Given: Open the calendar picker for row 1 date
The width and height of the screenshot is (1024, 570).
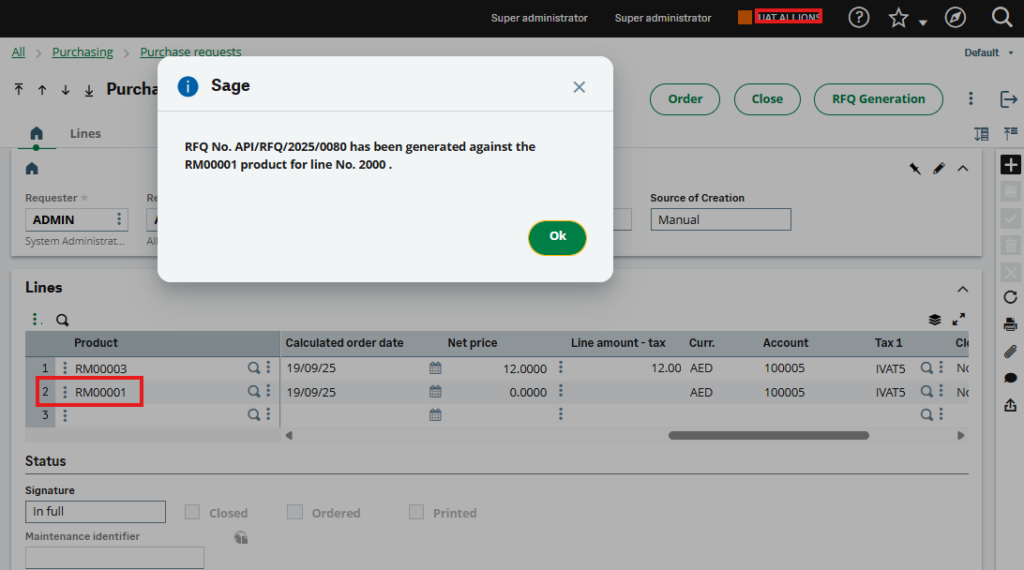Looking at the screenshot, I should (435, 368).
